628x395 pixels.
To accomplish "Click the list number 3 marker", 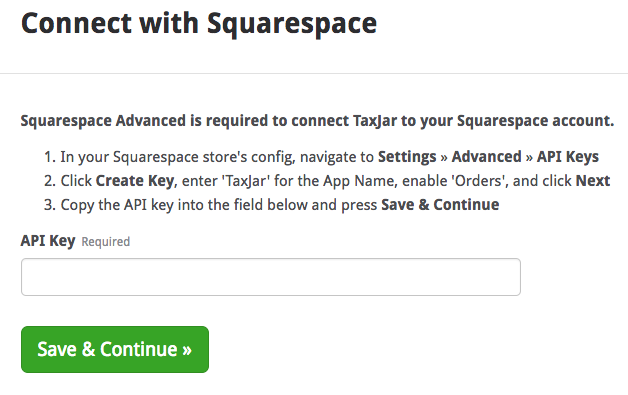I will (50, 205).
